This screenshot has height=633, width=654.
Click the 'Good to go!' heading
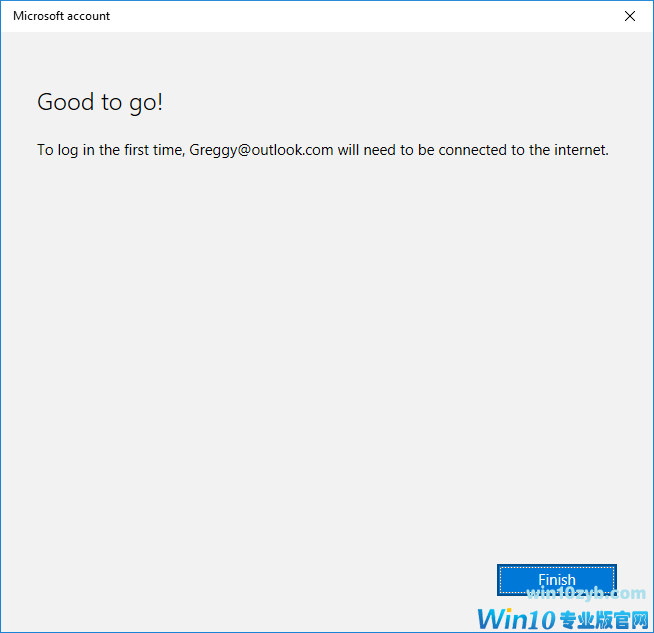[100, 102]
